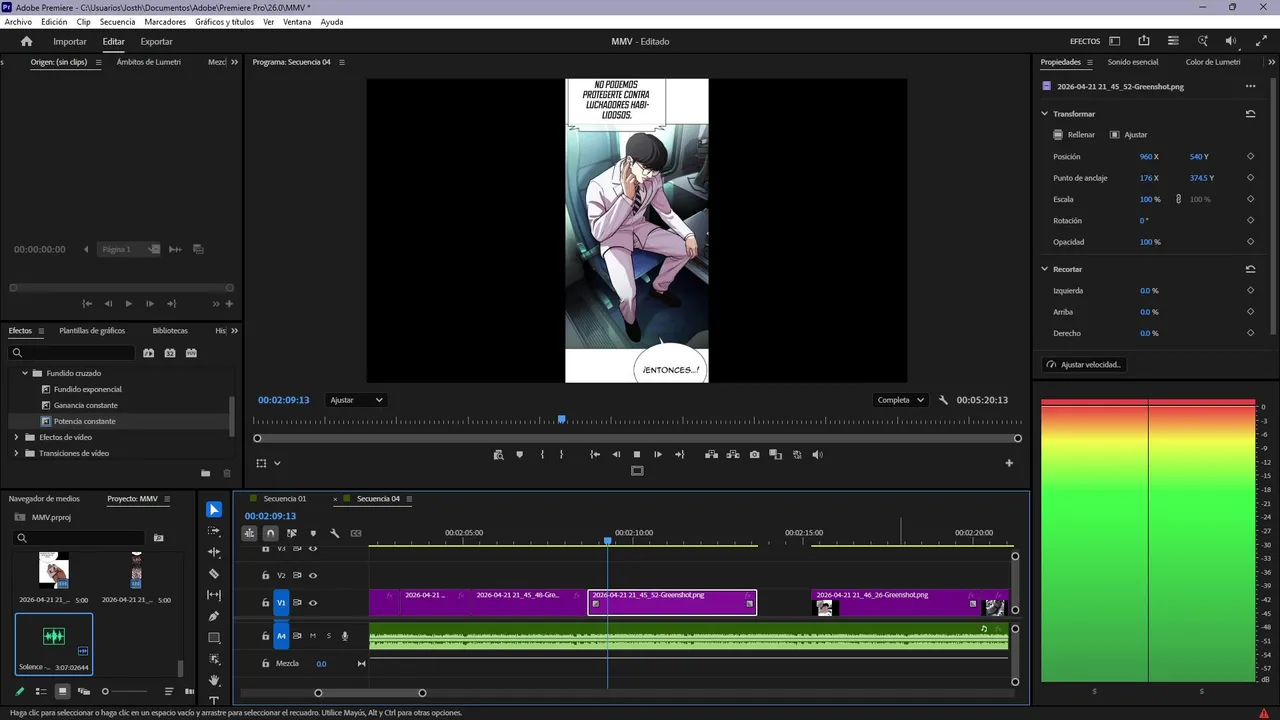
Task: Collapse Fundido cruzado folder
Action: (x=25, y=373)
